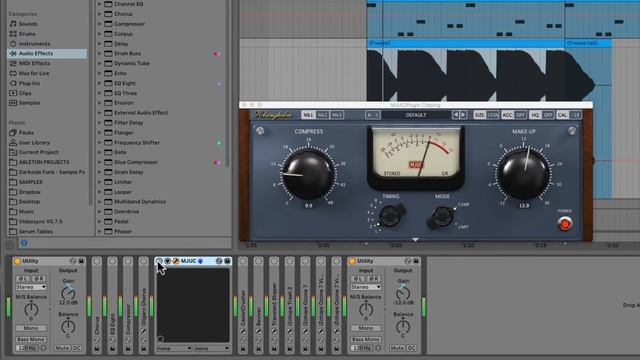Toggle the first Utility device activator
Viewport: 640px width, 360px height.
(18, 261)
